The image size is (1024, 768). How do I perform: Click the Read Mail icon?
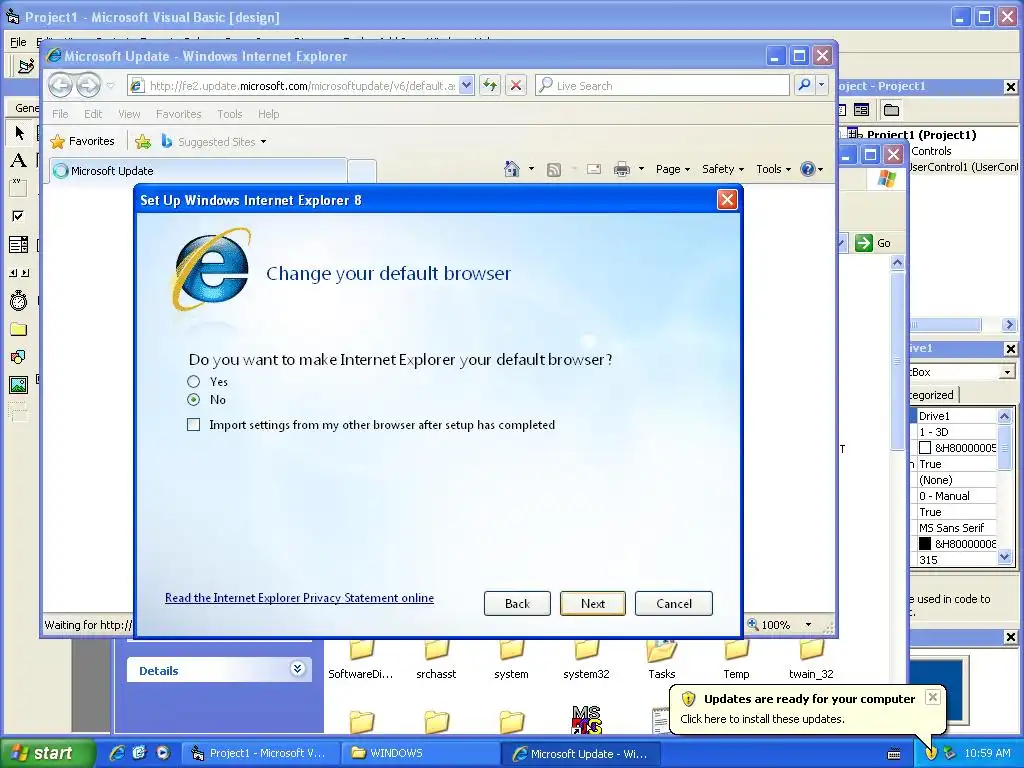tap(594, 169)
